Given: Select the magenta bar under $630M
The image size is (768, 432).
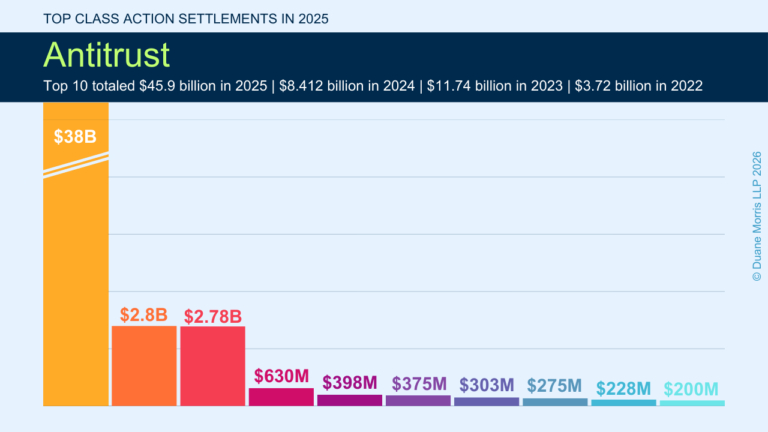Looking at the screenshot, I should [281, 396].
